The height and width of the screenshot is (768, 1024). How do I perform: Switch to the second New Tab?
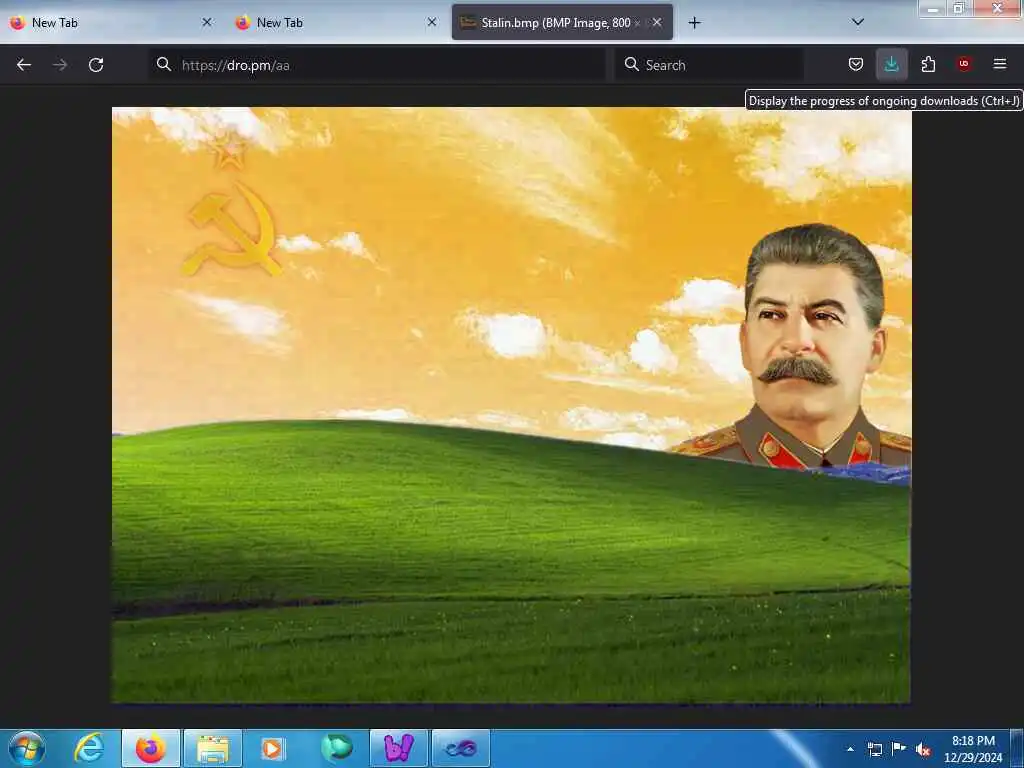[336, 22]
